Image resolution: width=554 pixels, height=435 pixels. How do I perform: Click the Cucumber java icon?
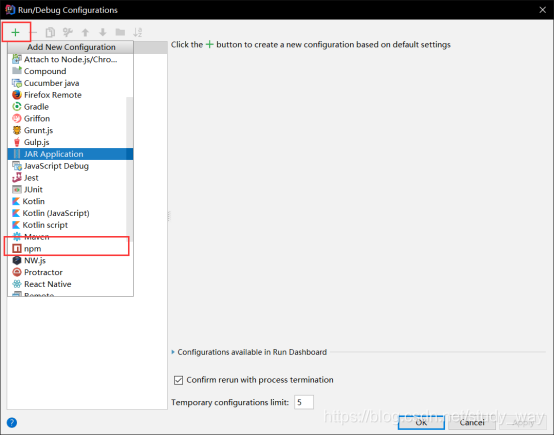(x=17, y=83)
